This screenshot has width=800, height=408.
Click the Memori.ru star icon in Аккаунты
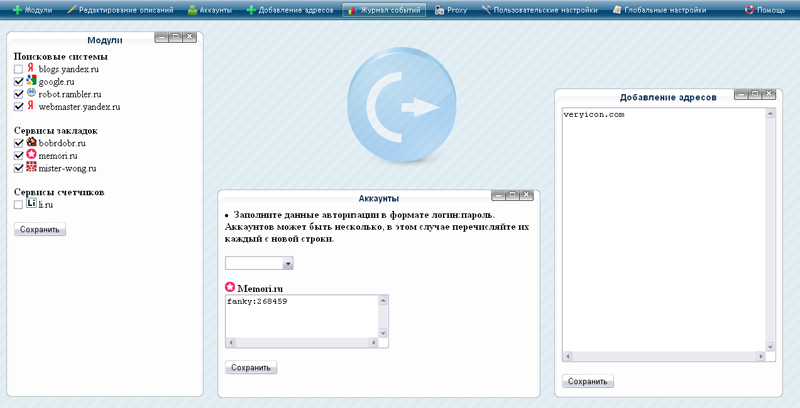point(230,287)
